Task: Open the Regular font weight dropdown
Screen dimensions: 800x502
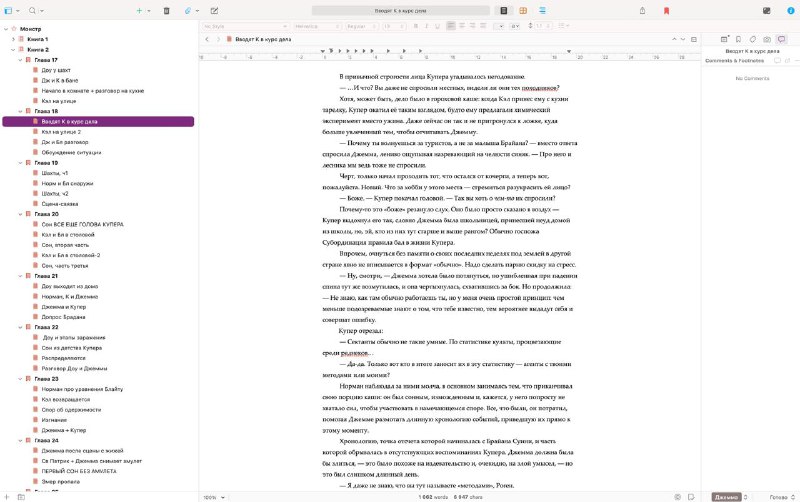Action: click(x=362, y=26)
